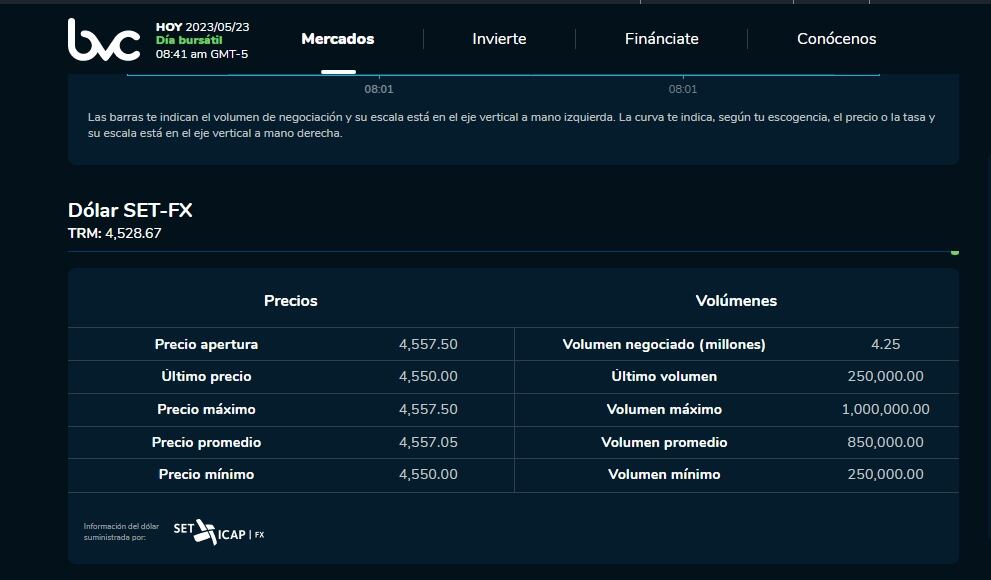This screenshot has width=991, height=580.
Task: Click the Precio apertura row
Action: (290, 343)
